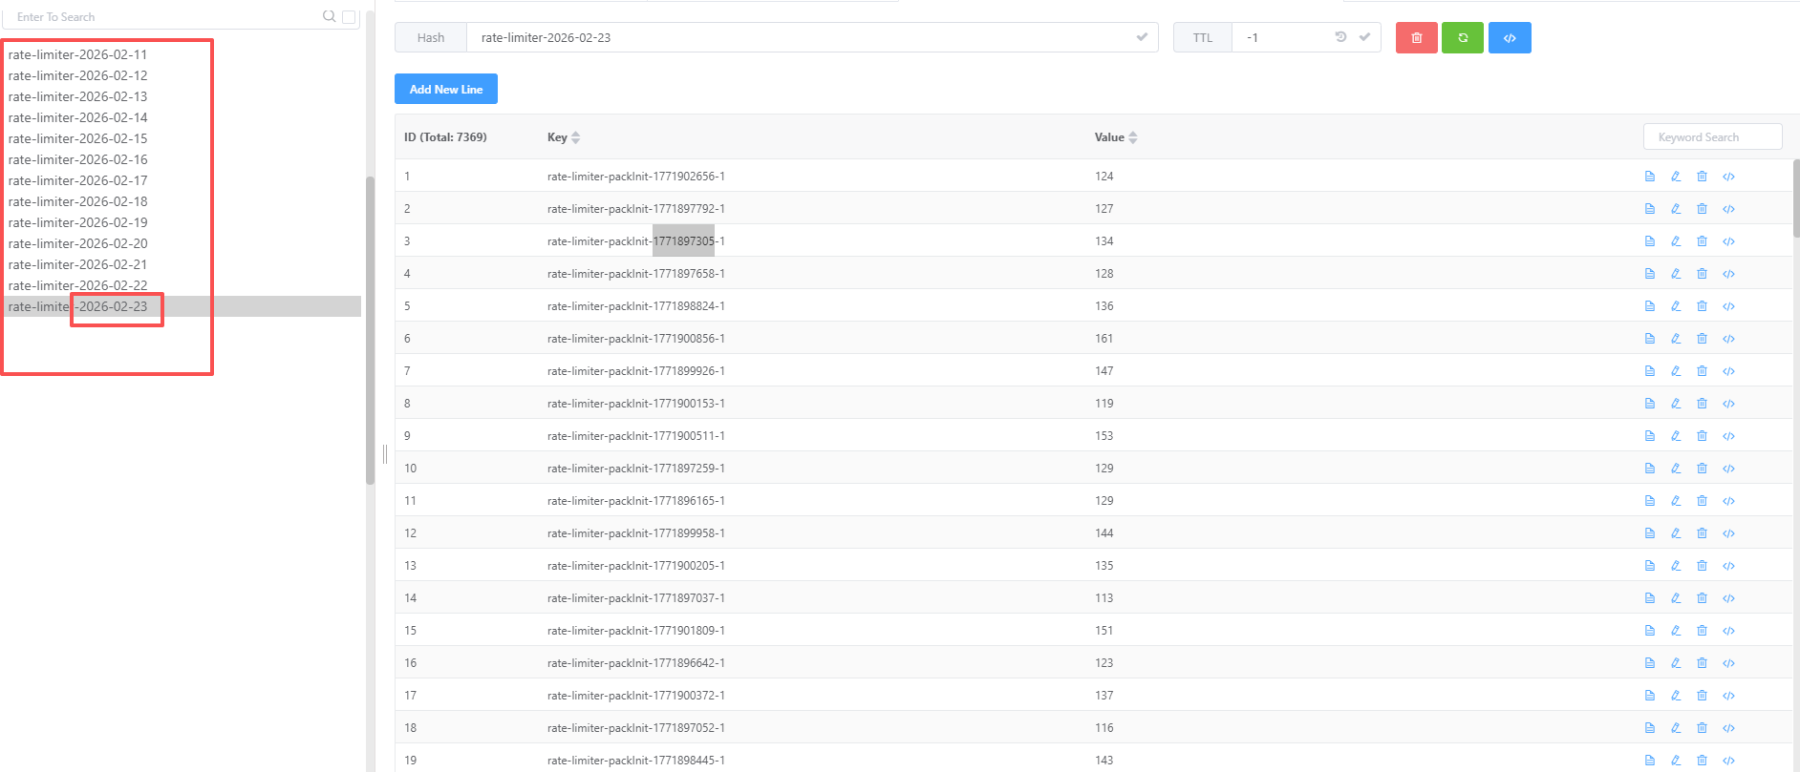1800x772 pixels.
Task: Click the Enter To Search input box
Action: tap(160, 17)
